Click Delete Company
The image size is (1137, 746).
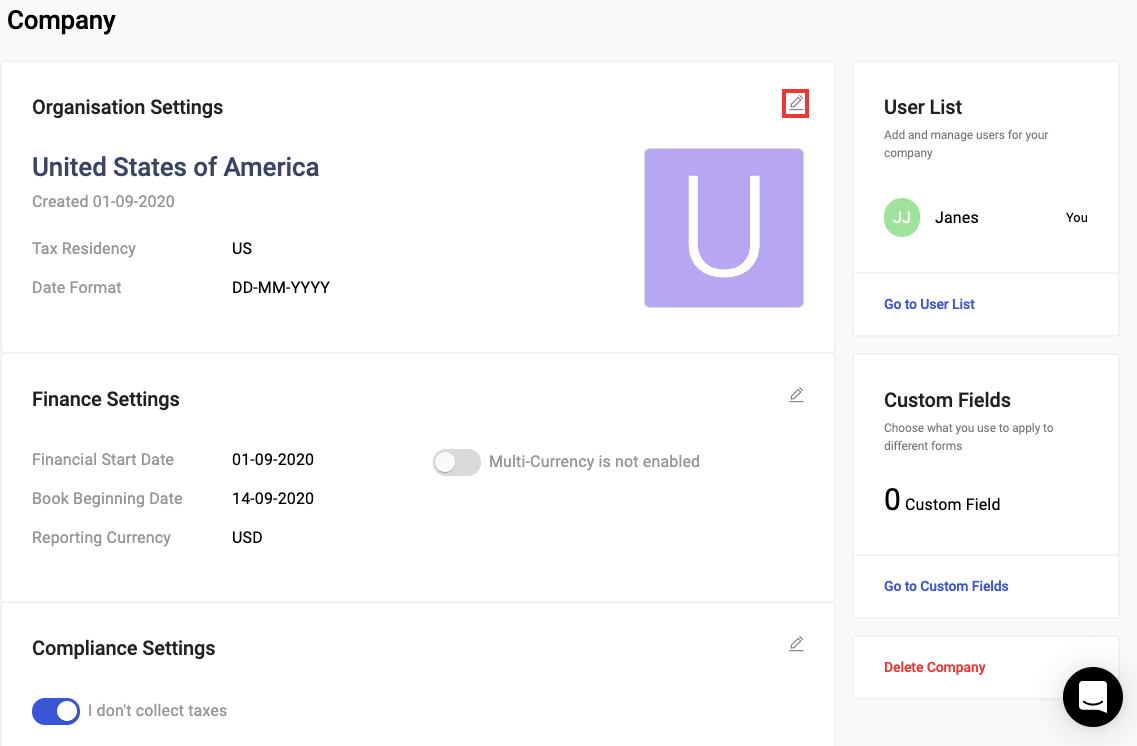click(934, 667)
